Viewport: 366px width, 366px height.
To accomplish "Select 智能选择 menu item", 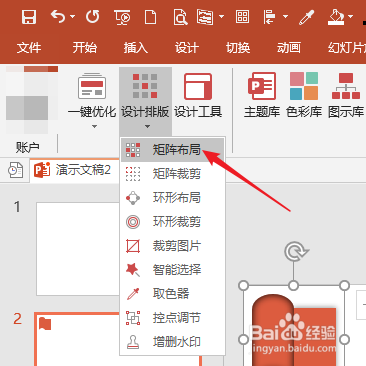I will click(172, 270).
